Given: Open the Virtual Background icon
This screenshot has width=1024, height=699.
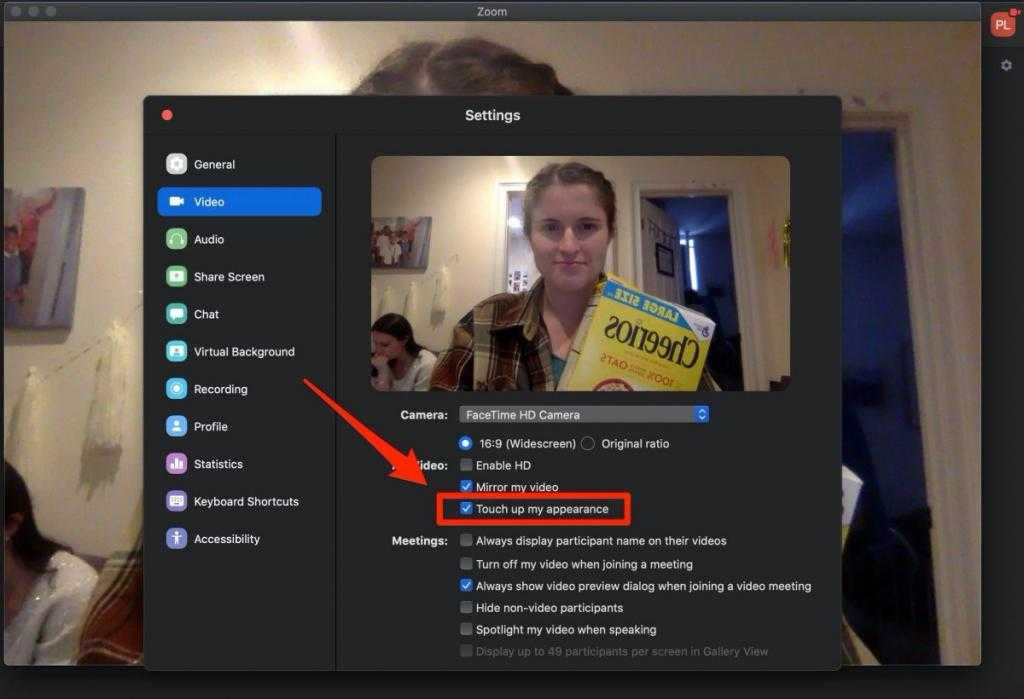Looking at the screenshot, I should [x=177, y=352].
